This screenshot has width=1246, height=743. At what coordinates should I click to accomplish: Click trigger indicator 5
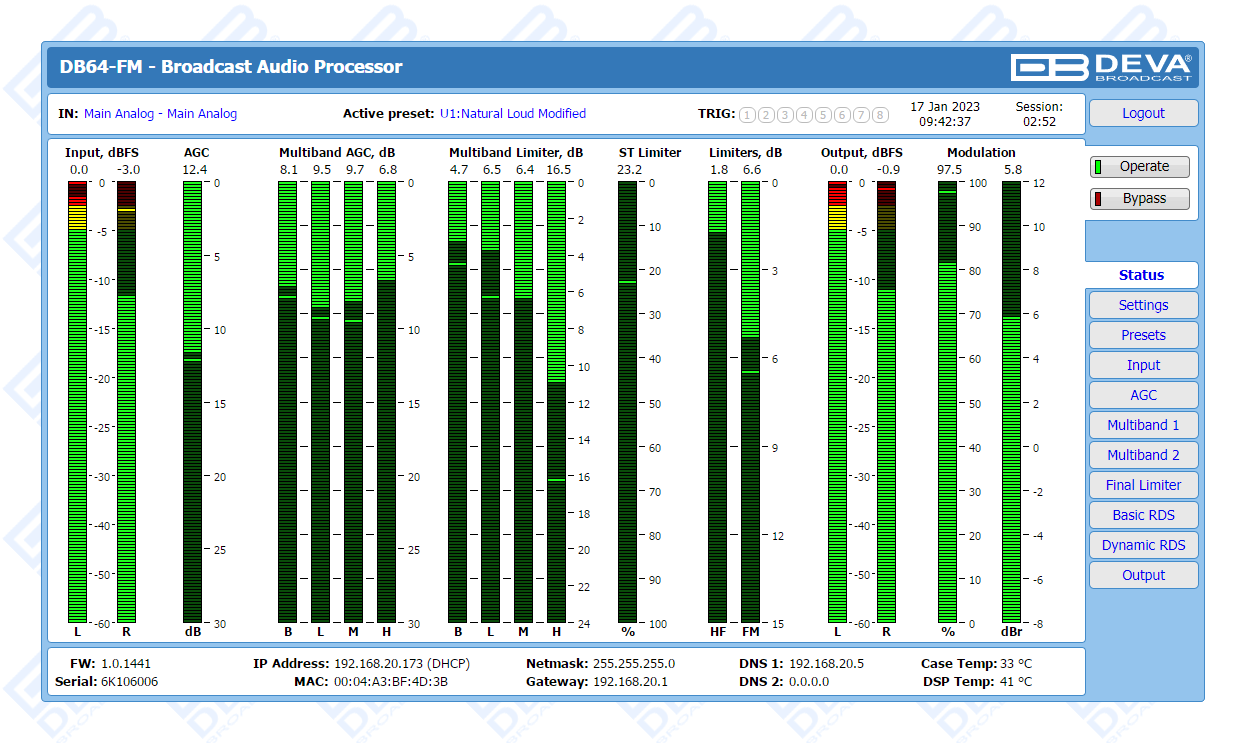click(x=823, y=115)
